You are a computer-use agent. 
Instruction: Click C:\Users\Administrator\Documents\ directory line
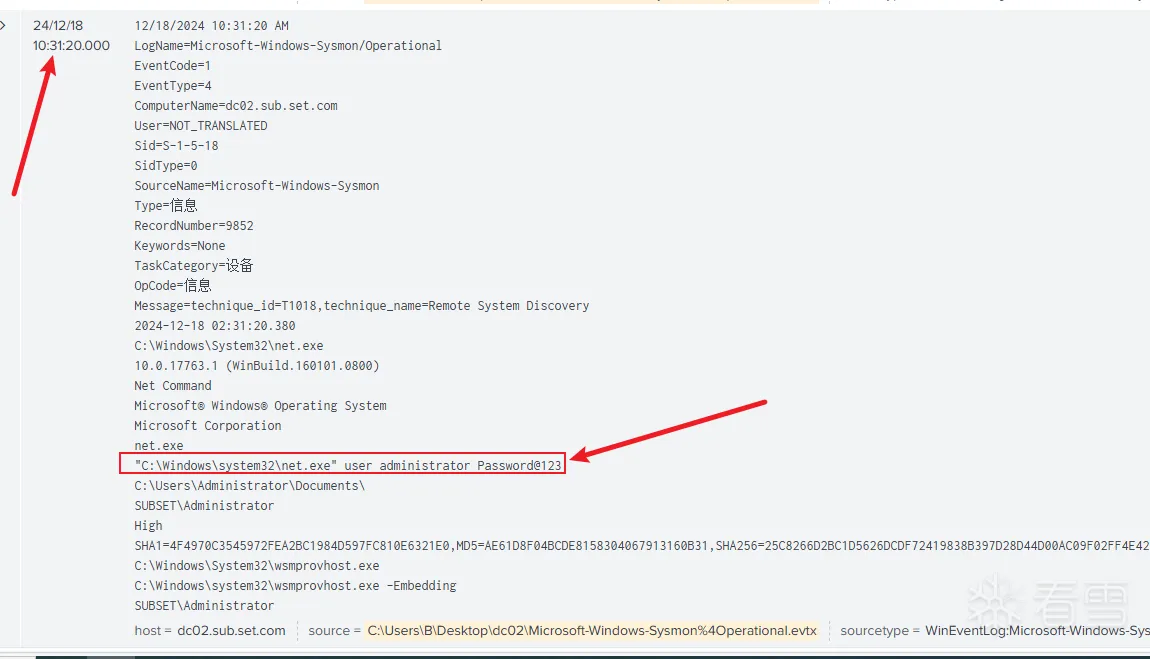249,485
